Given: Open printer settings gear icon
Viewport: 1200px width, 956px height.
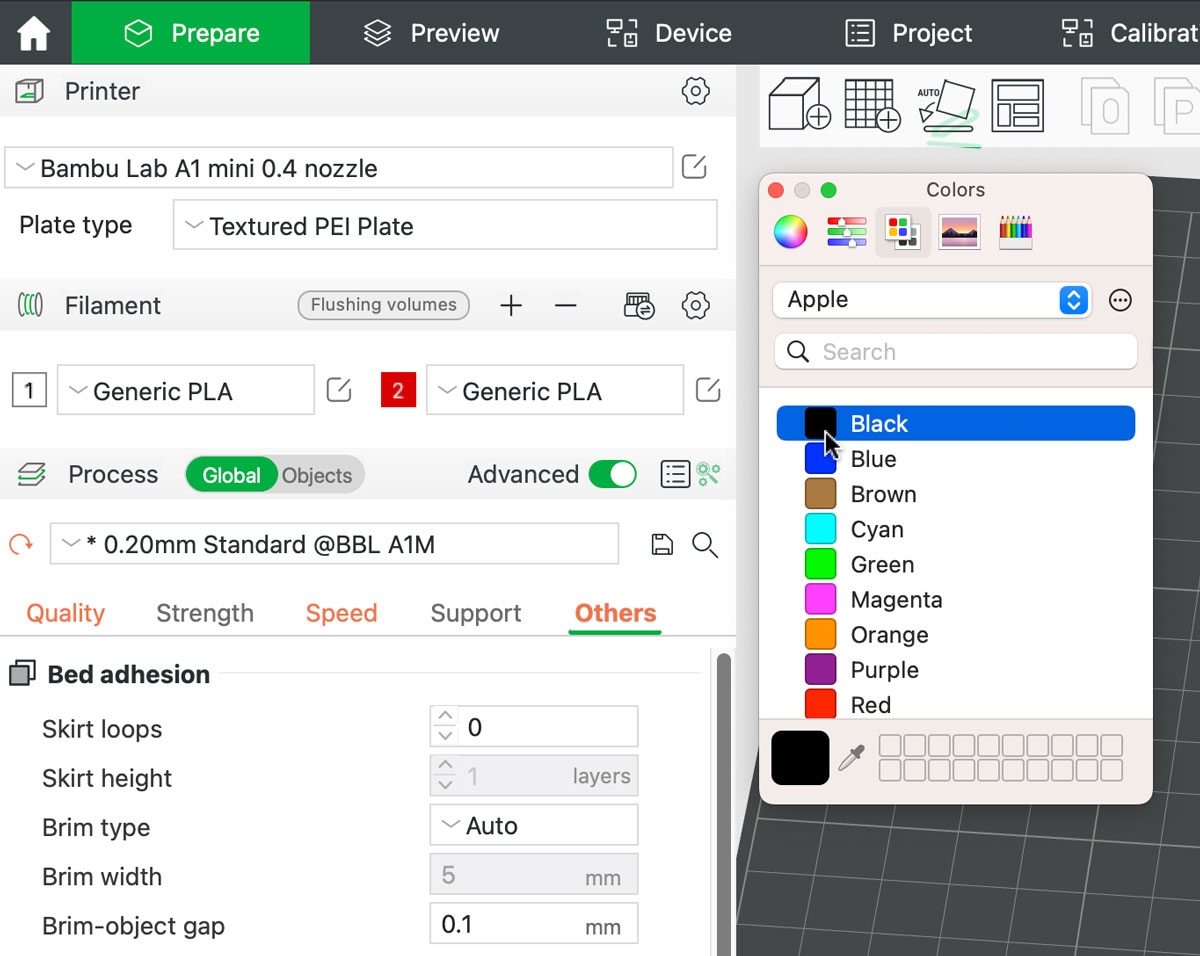Looking at the screenshot, I should coord(695,91).
